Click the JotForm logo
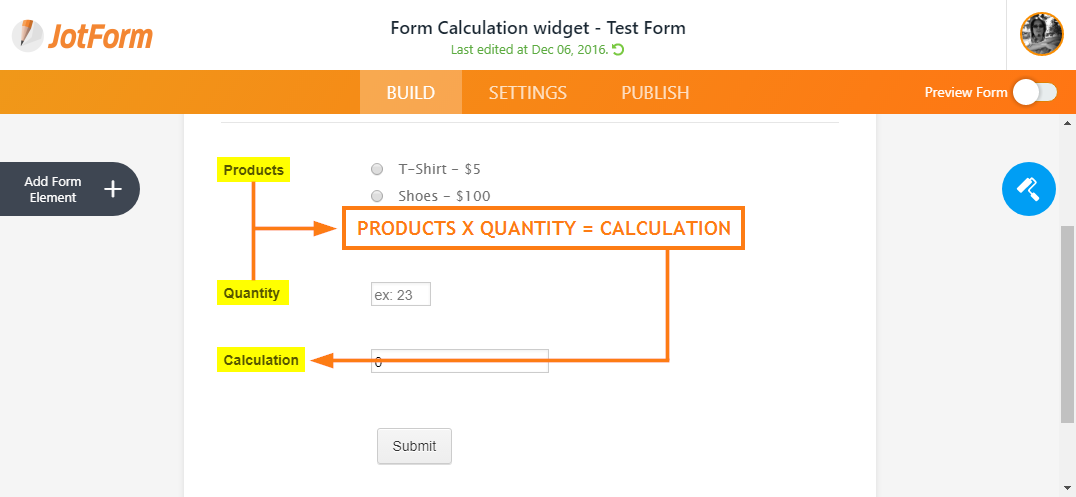1076x497 pixels. click(x=83, y=35)
